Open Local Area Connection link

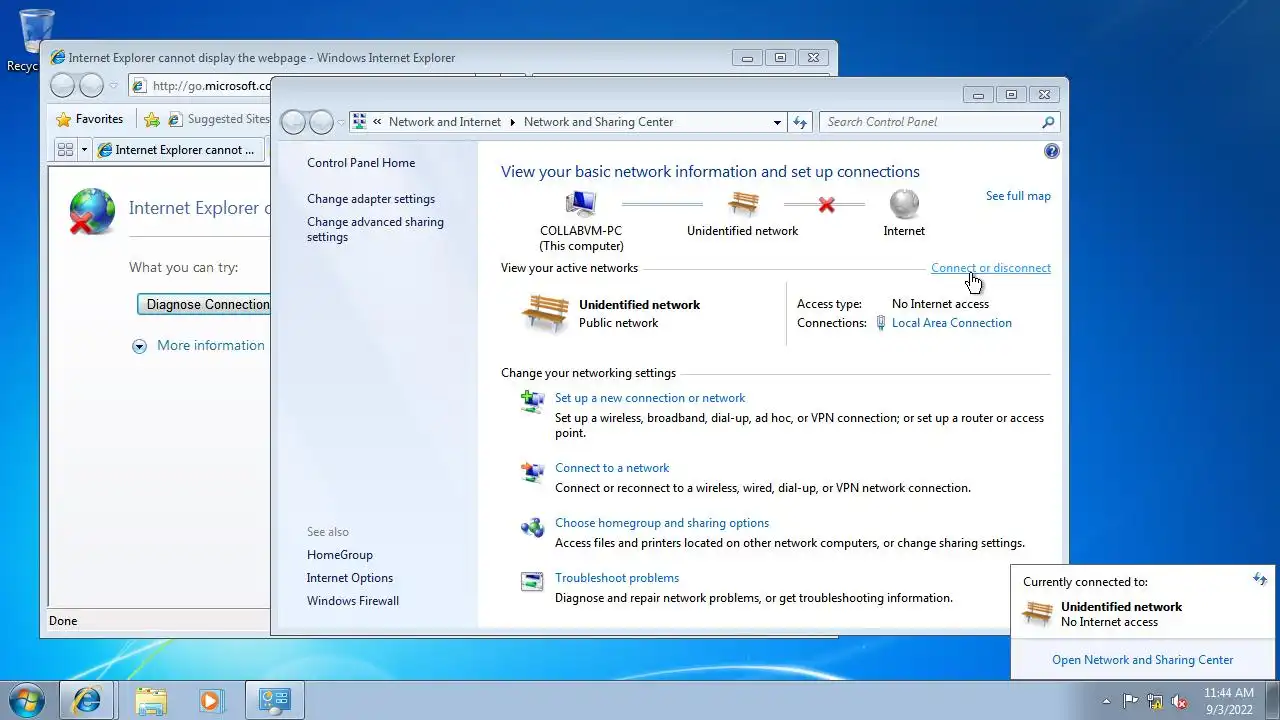[x=952, y=323]
